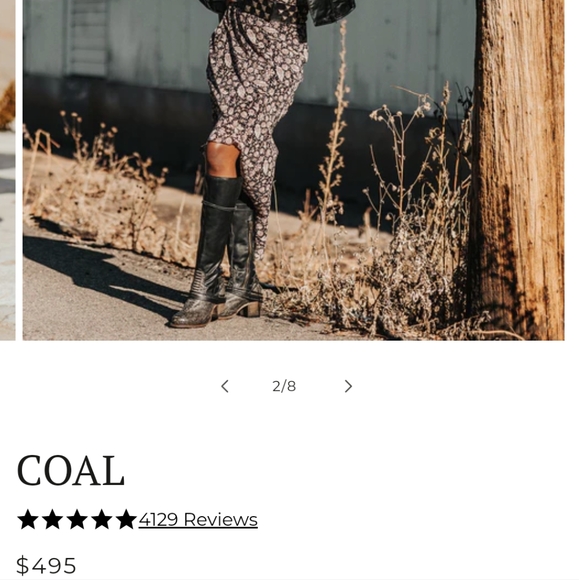Click the $495 price text
The width and height of the screenshot is (579, 580).
point(46,565)
